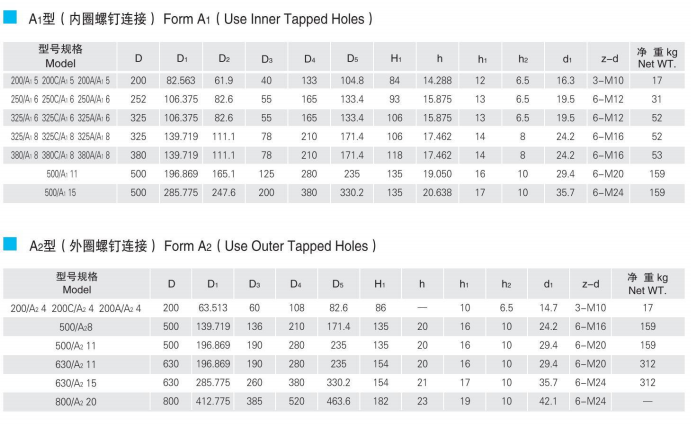
Task: Select the 500/A1 15 model row label
Action: point(62,193)
